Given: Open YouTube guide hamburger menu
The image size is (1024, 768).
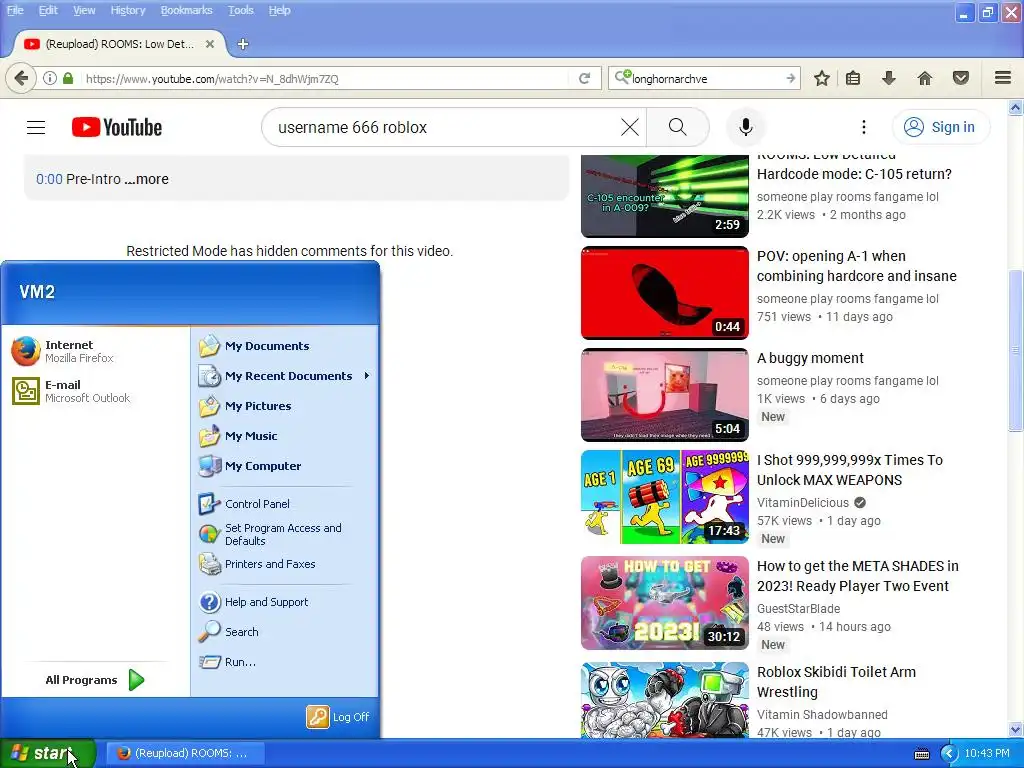Looking at the screenshot, I should 36,127.
